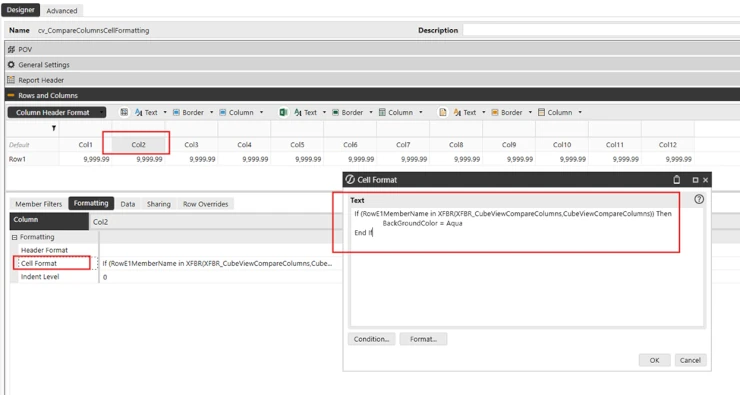The width and height of the screenshot is (740, 395).
Task: Switch to the Designer tab
Action: coord(20,10)
